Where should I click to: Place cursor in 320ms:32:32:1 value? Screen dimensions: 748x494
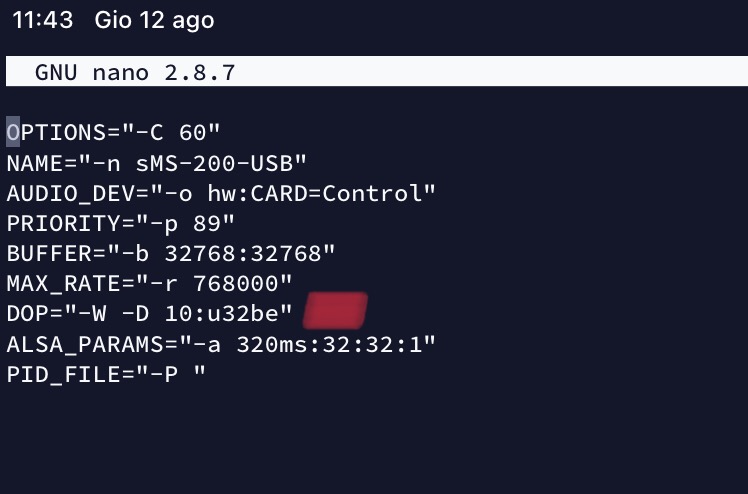tap(329, 345)
